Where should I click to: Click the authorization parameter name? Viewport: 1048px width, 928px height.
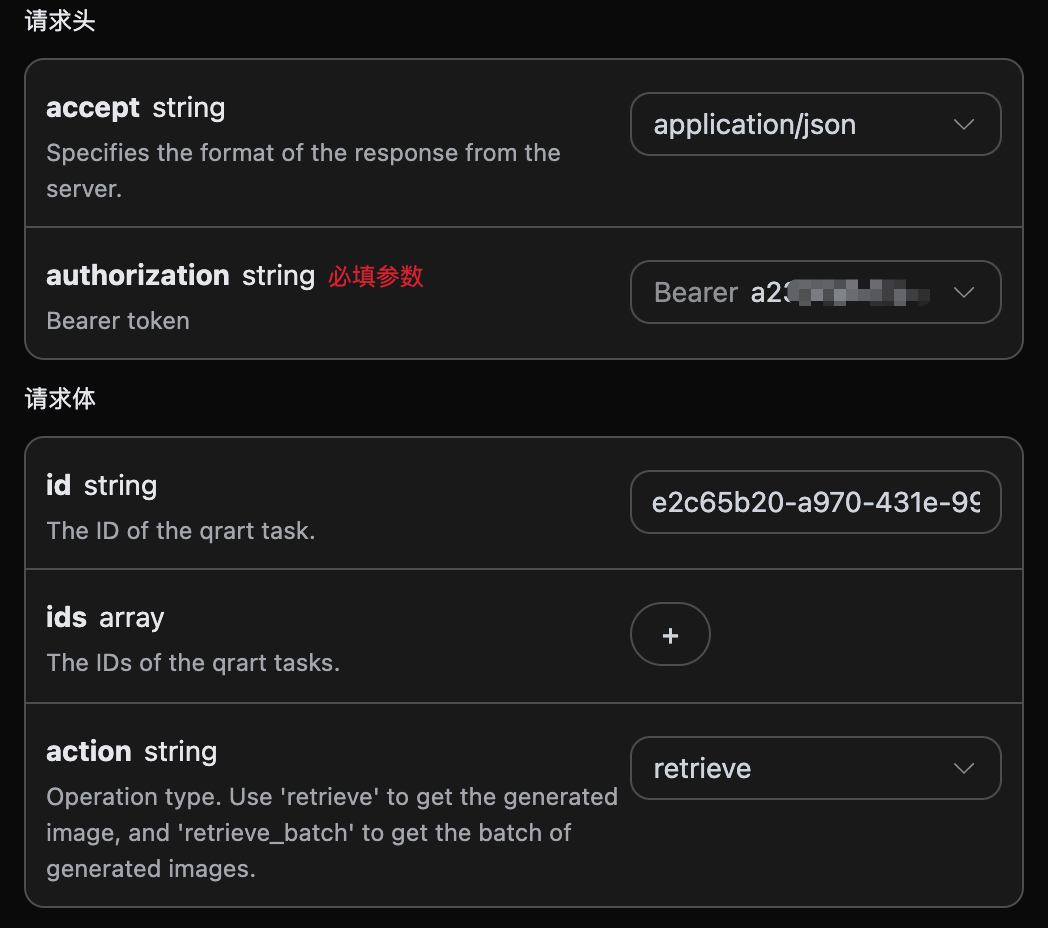point(138,276)
